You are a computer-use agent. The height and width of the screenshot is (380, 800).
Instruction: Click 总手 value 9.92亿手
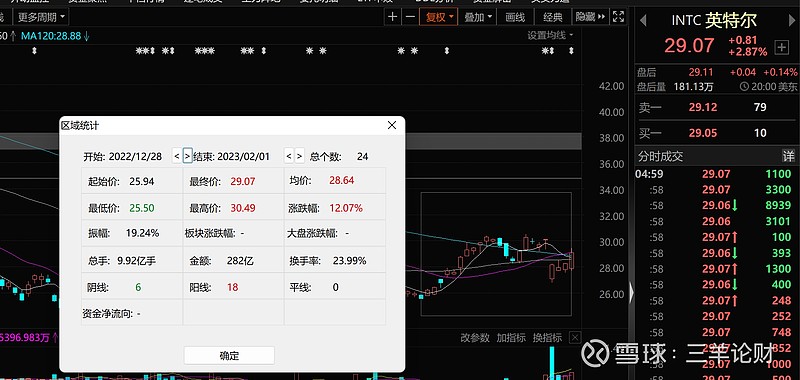pyautogui.click(x=136, y=261)
